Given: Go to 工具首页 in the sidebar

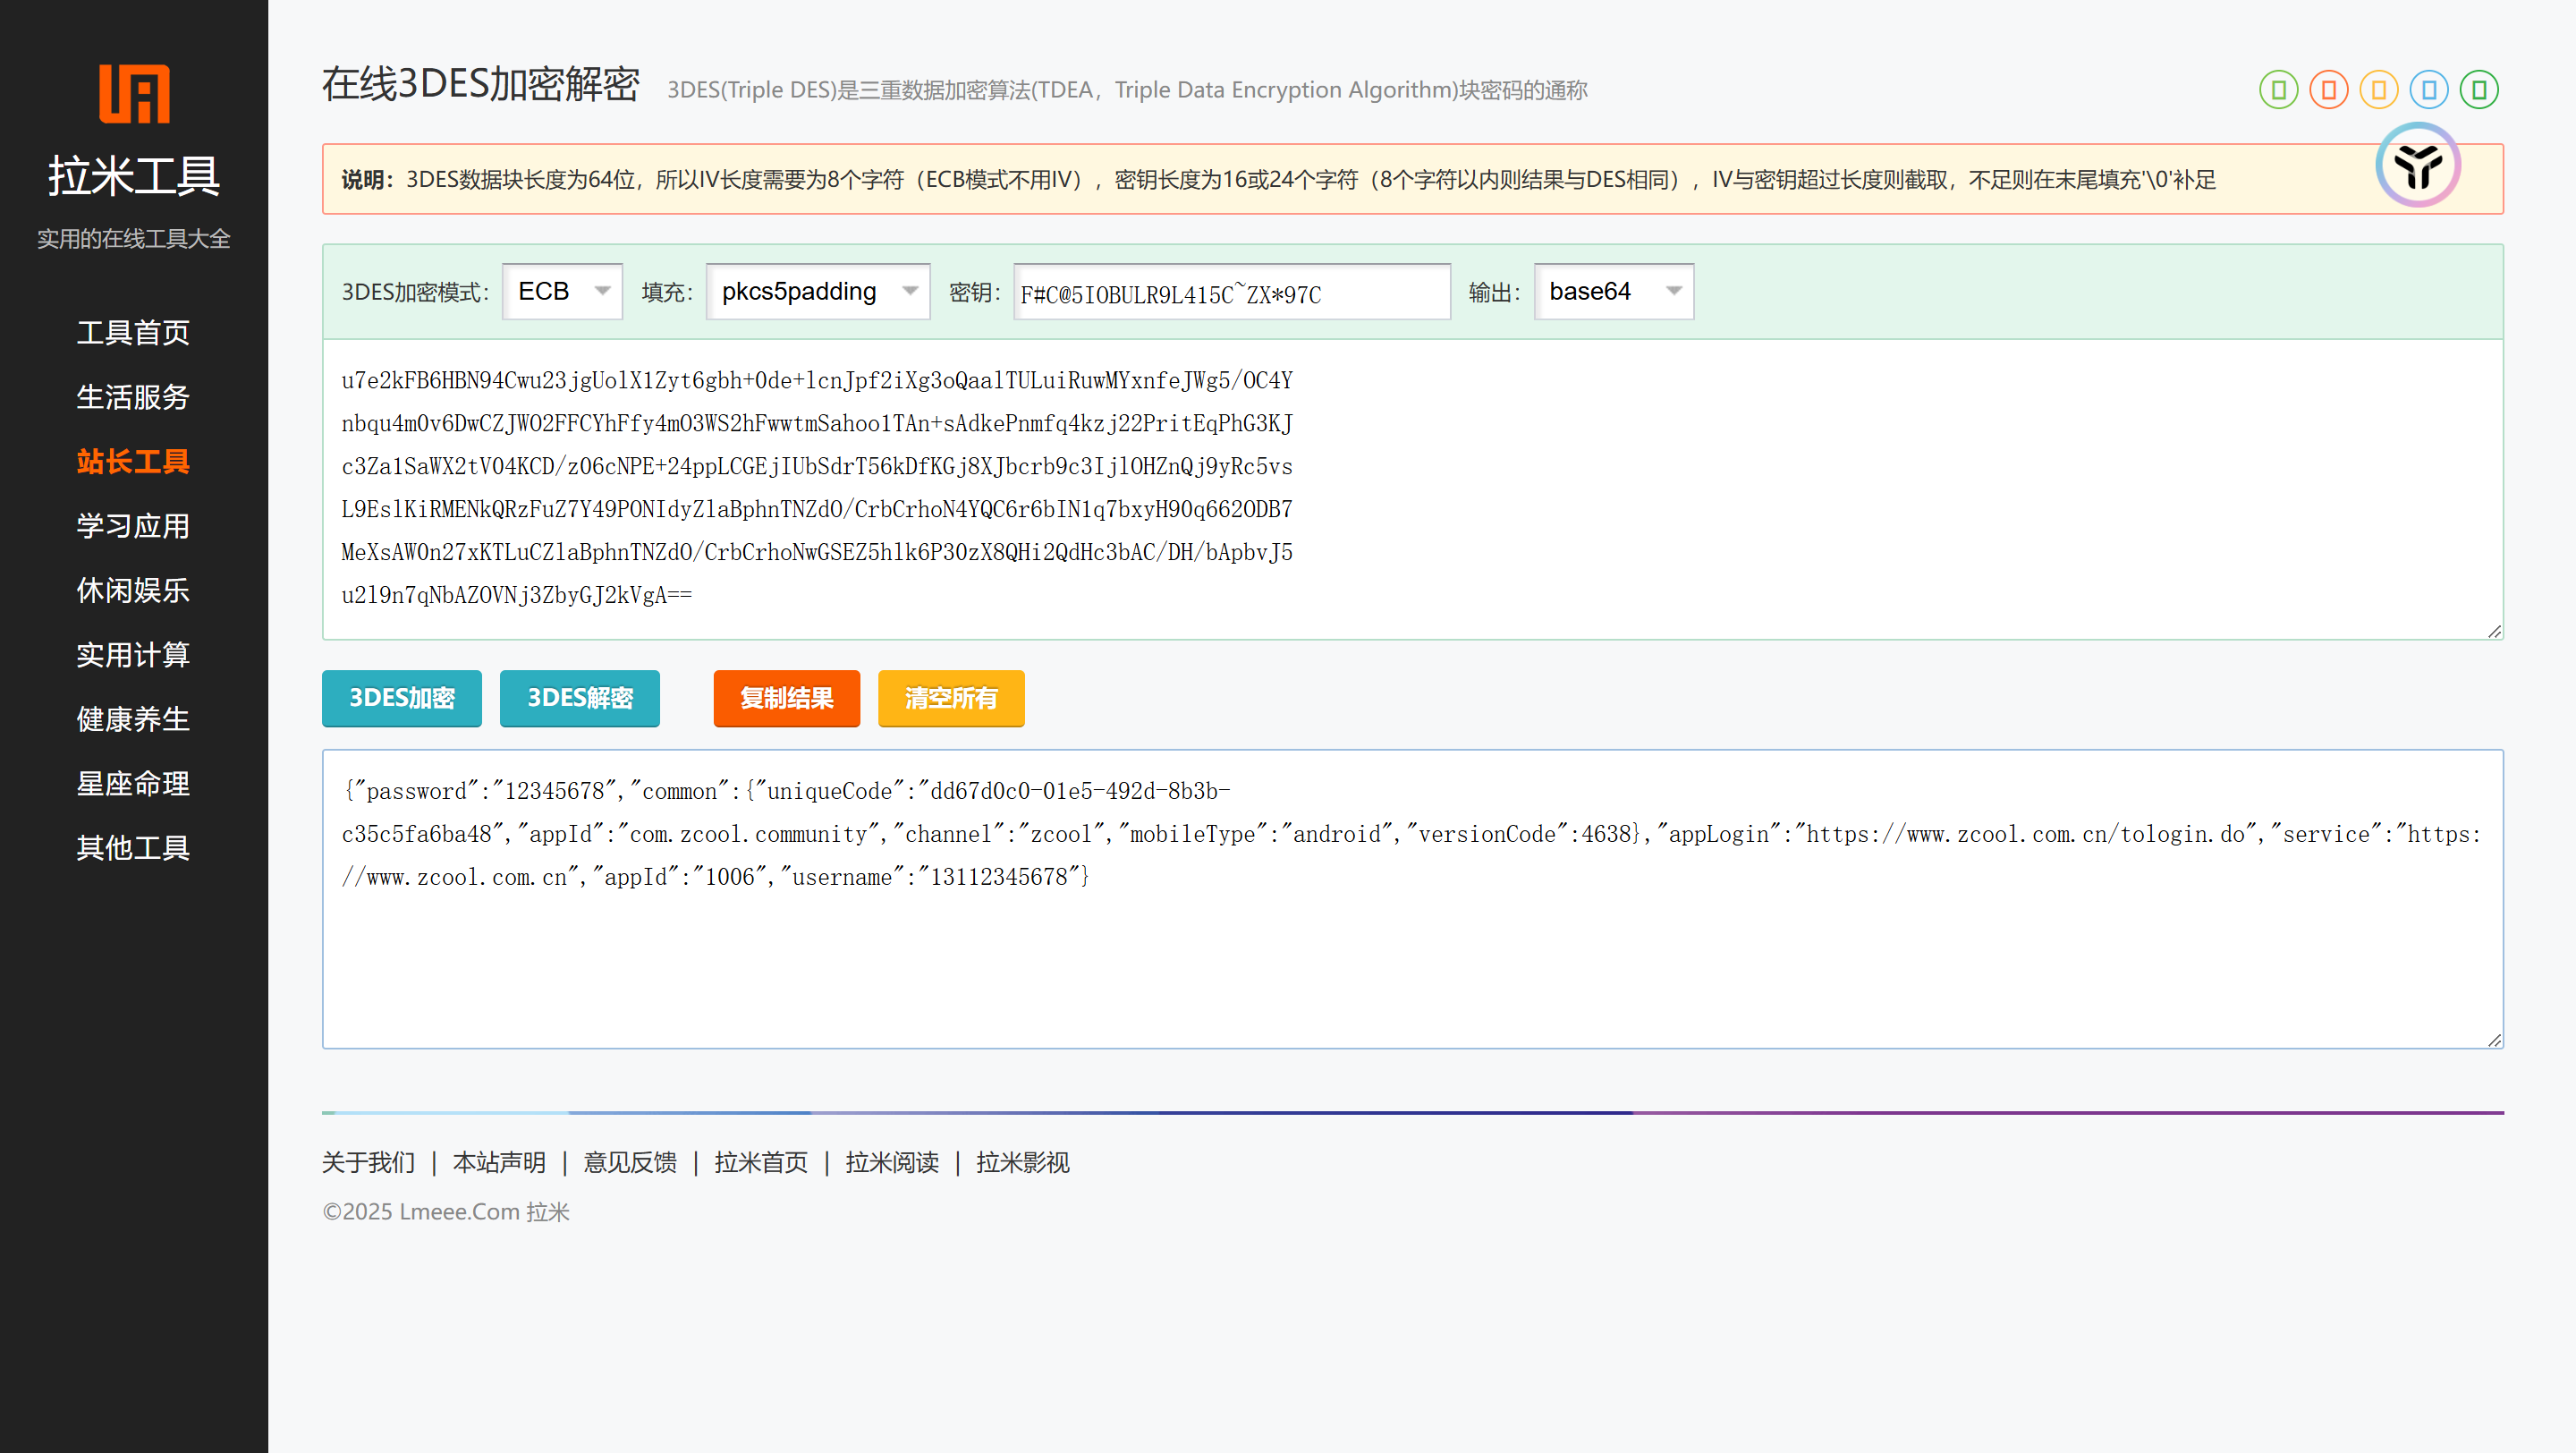Looking at the screenshot, I should point(133,332).
